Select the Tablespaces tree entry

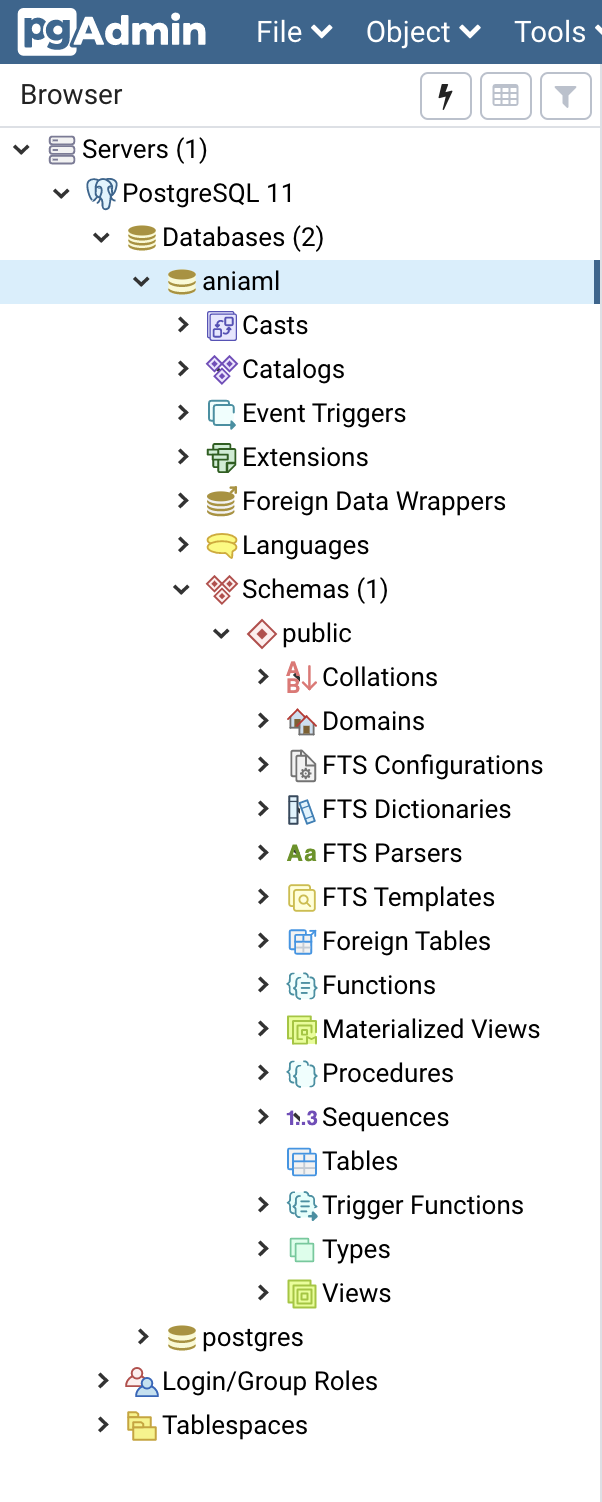click(x=235, y=1425)
